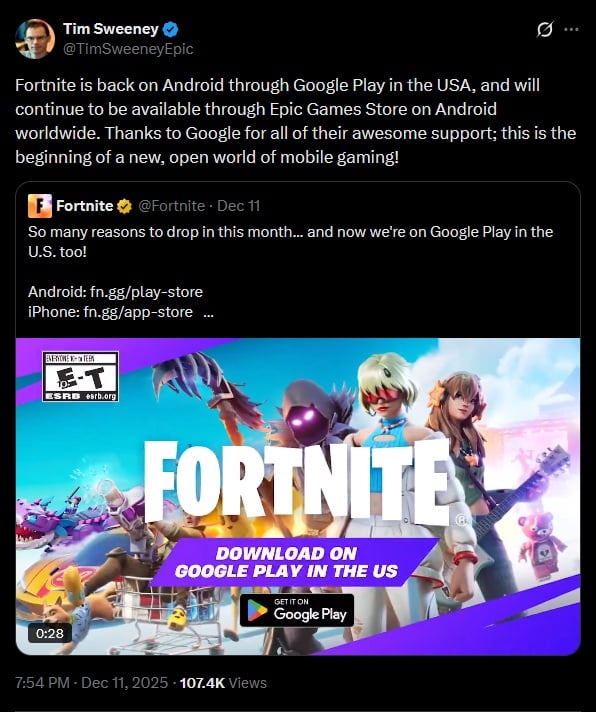596x712 pixels.
Task: Click the Fortnite account avatar icon
Action: 40,206
